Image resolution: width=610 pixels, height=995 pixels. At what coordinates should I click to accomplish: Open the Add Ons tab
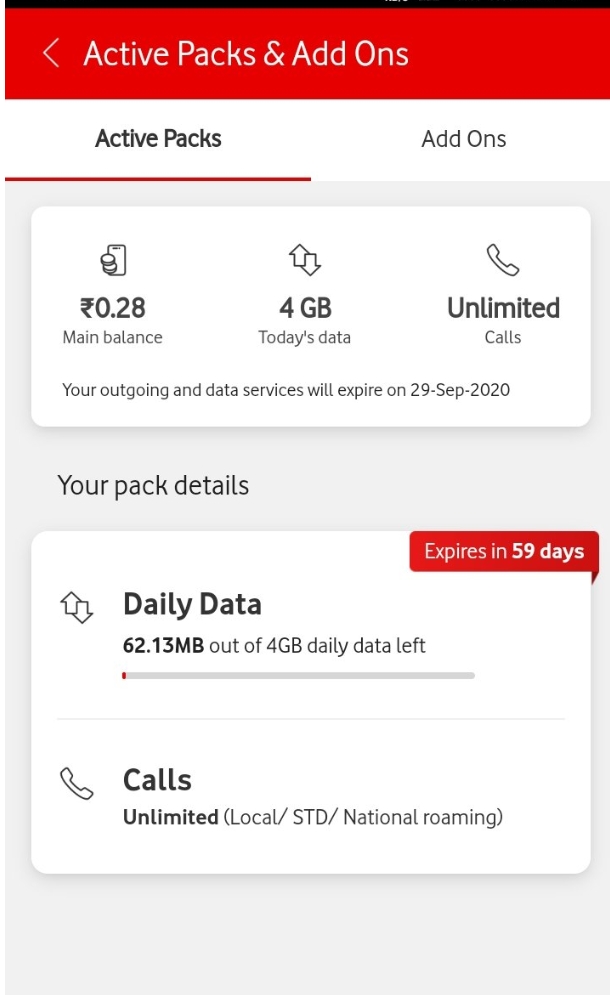tap(464, 139)
